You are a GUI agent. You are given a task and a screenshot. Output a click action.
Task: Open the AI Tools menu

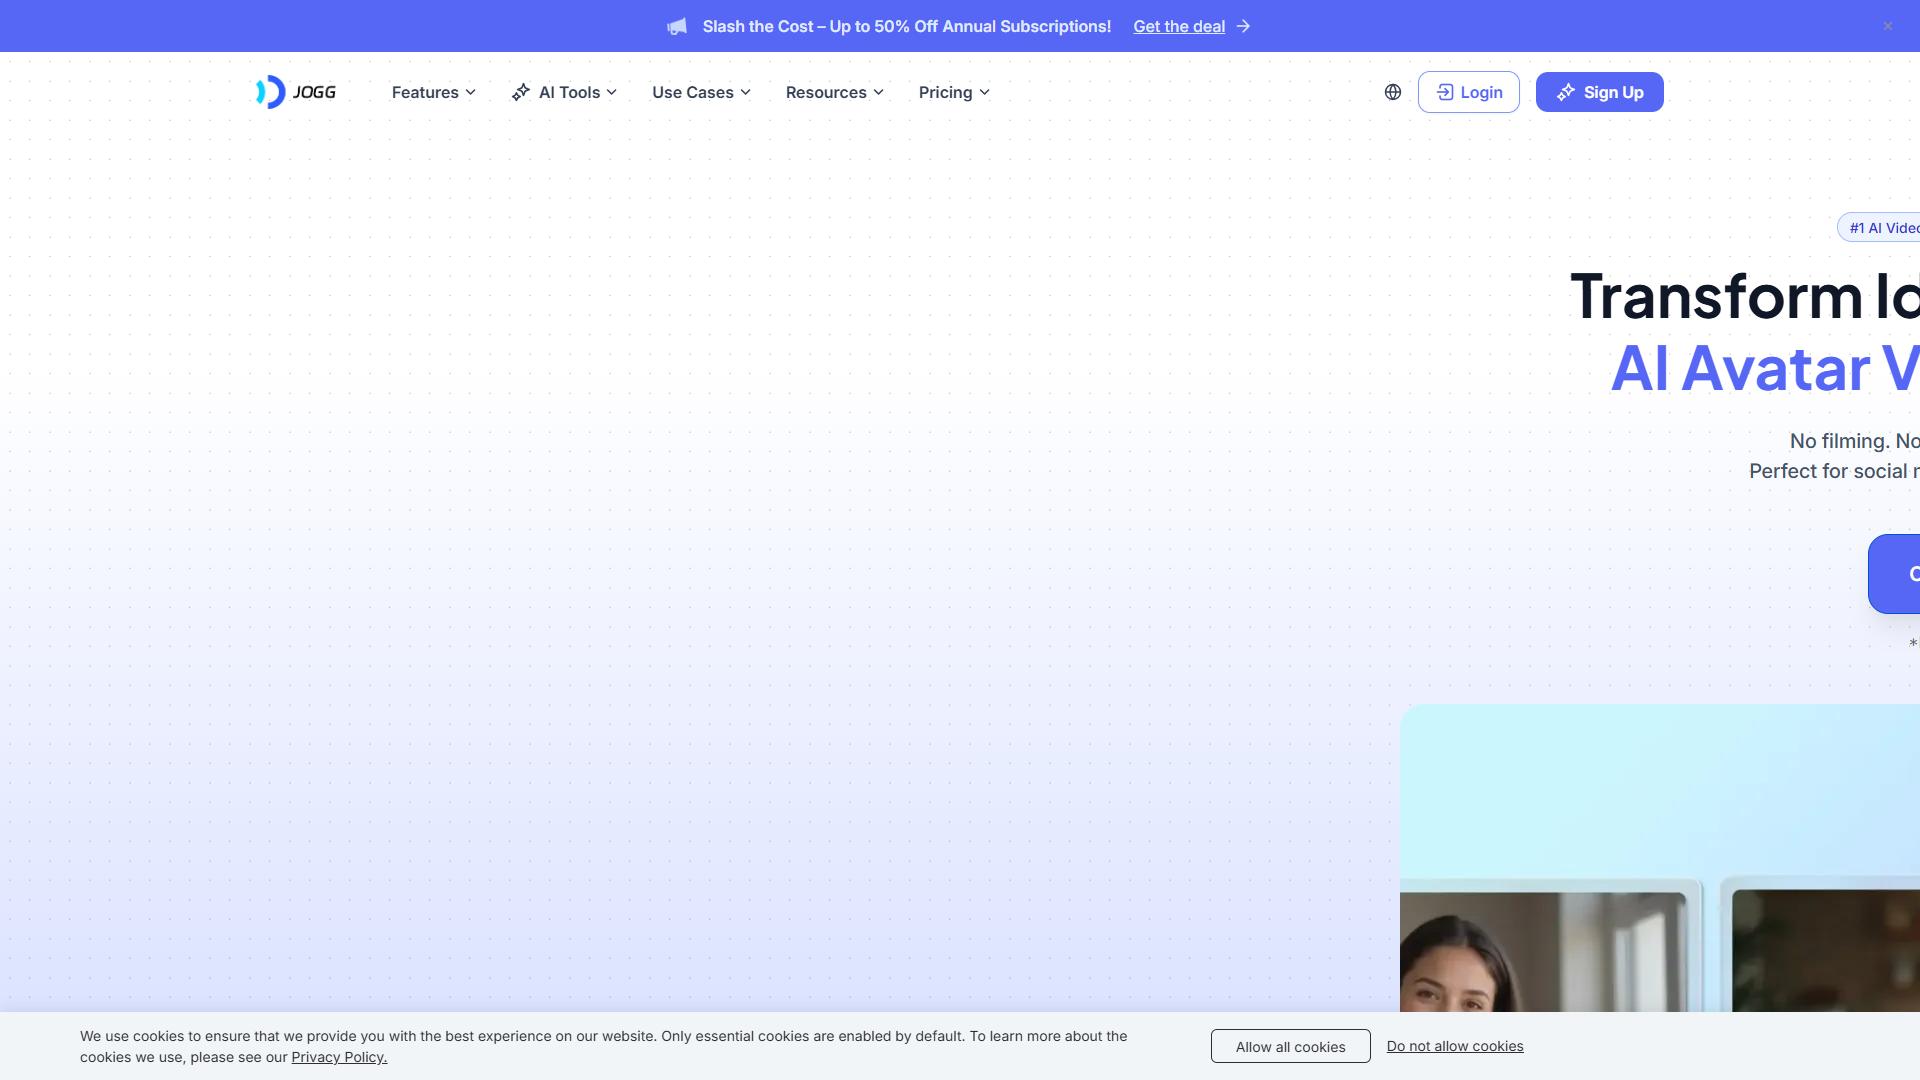[564, 92]
